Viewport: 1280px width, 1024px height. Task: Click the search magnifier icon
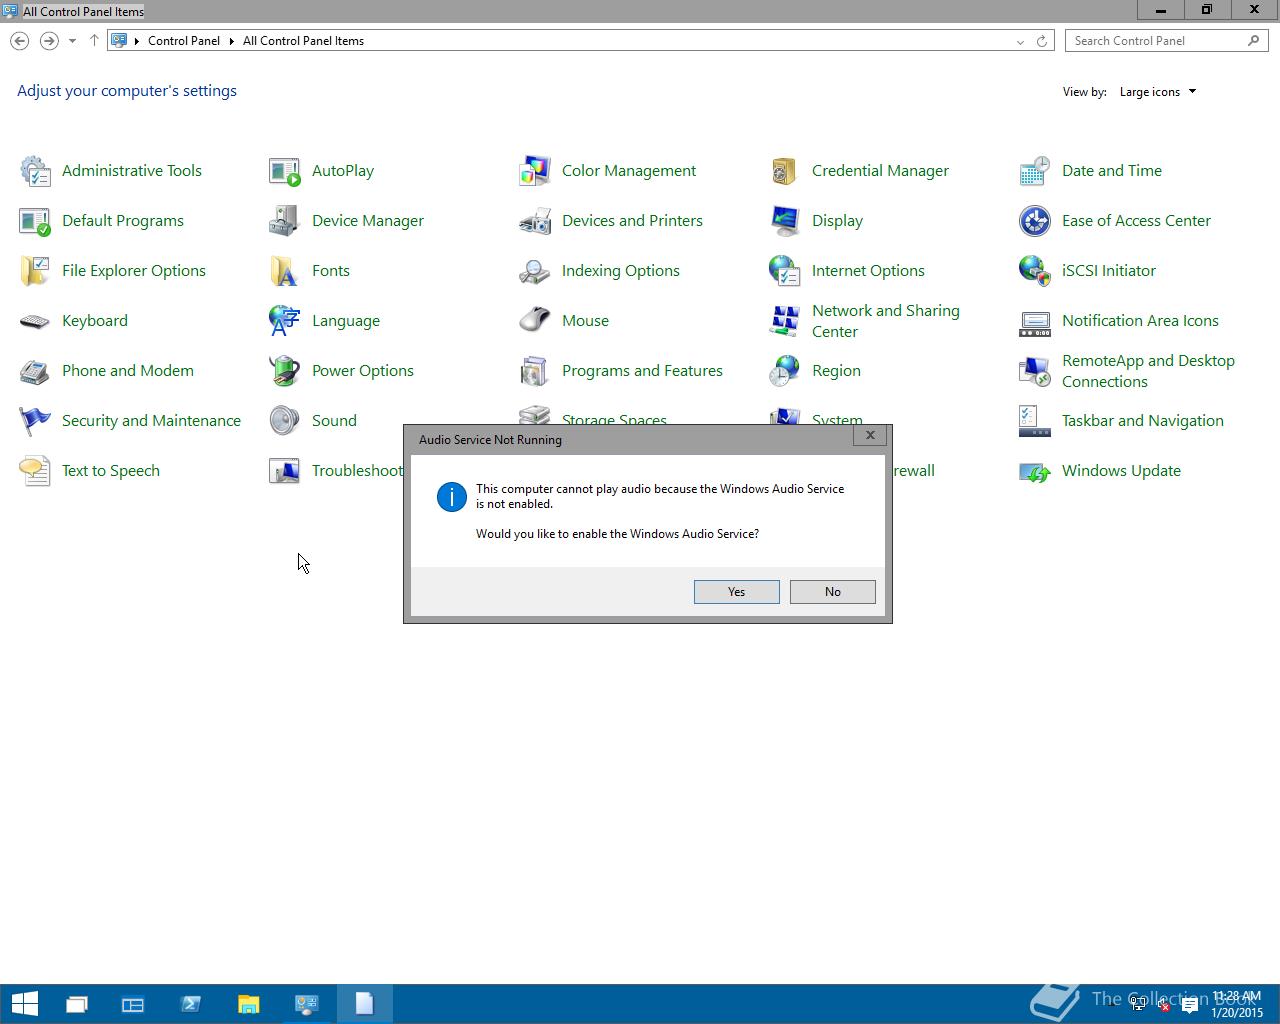(x=1254, y=41)
